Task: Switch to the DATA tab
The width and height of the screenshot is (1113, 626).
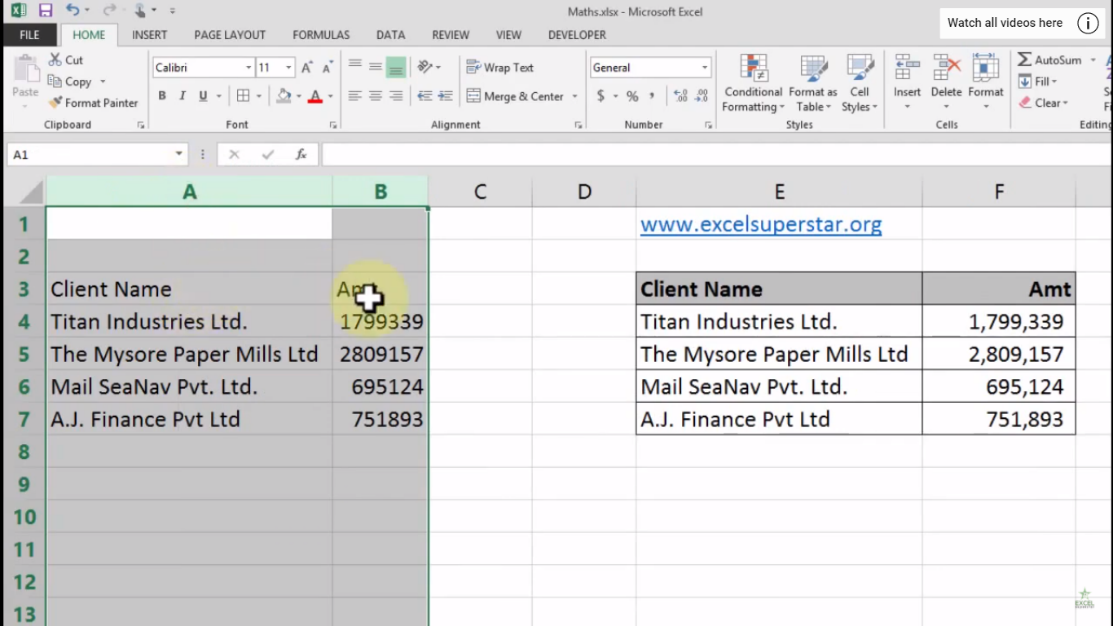Action: point(390,35)
